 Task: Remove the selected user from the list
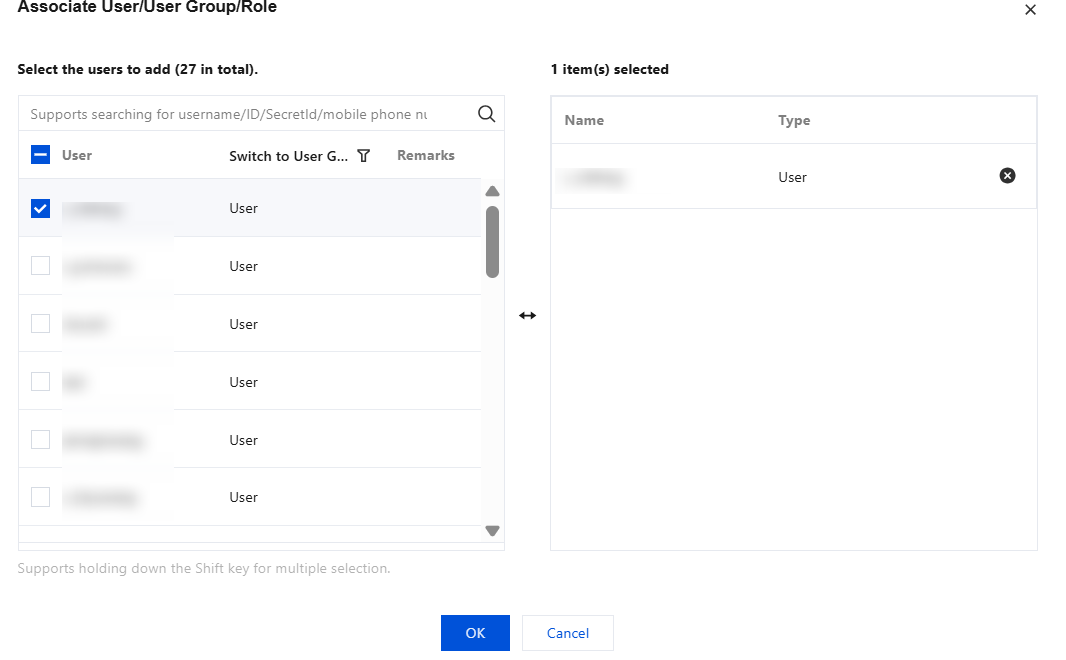coord(1007,176)
